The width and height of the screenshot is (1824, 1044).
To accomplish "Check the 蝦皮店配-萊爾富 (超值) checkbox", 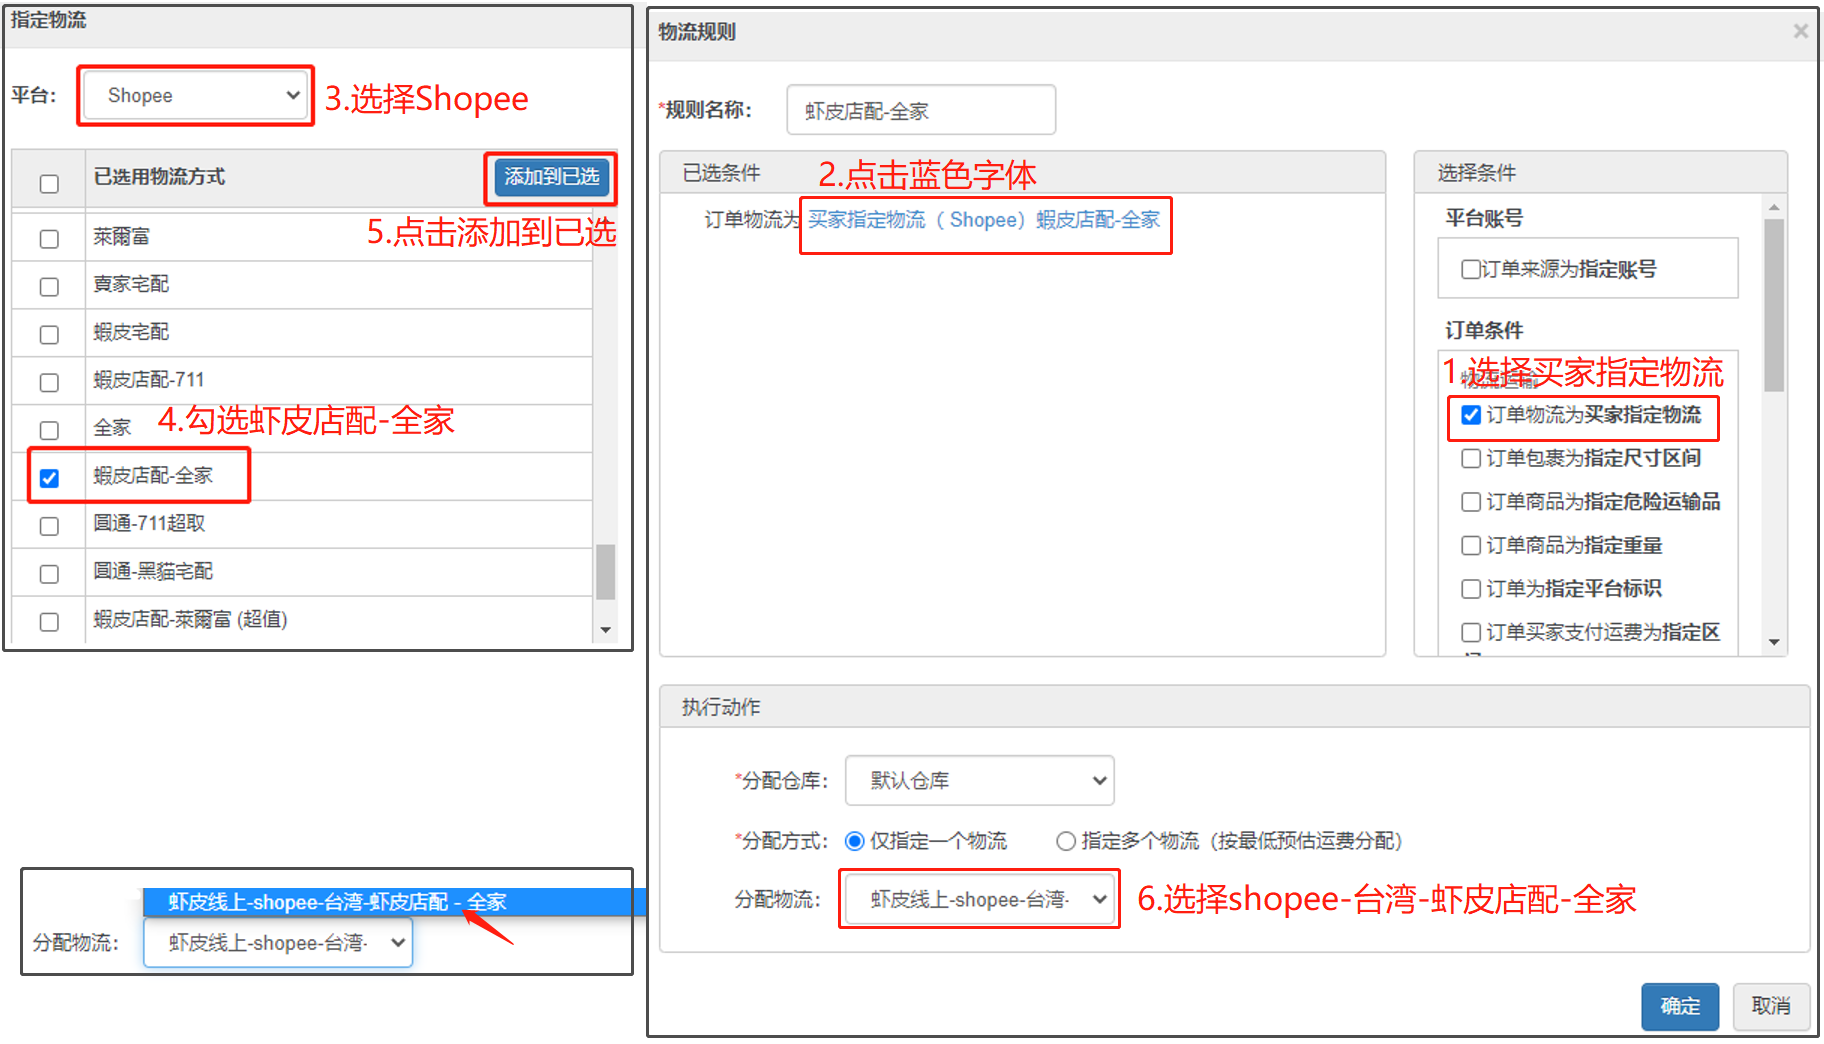I will point(49,622).
